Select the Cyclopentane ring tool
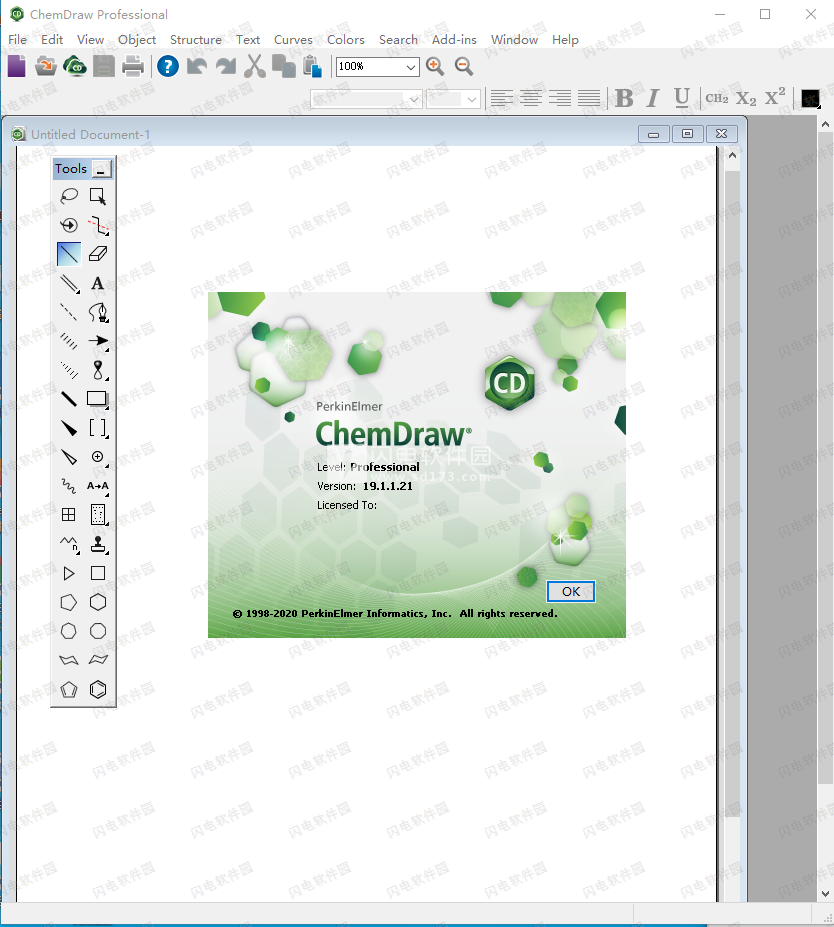This screenshot has height=927, width=834. point(69,602)
